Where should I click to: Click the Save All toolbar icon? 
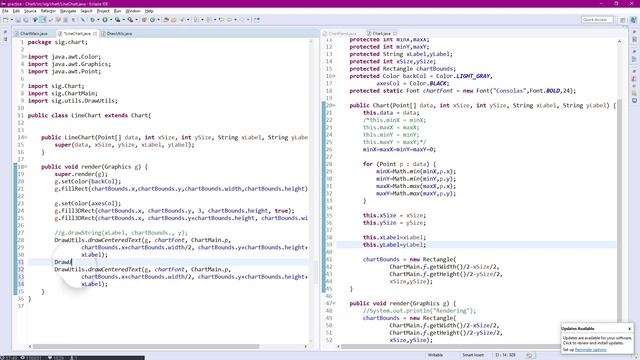[25, 20]
